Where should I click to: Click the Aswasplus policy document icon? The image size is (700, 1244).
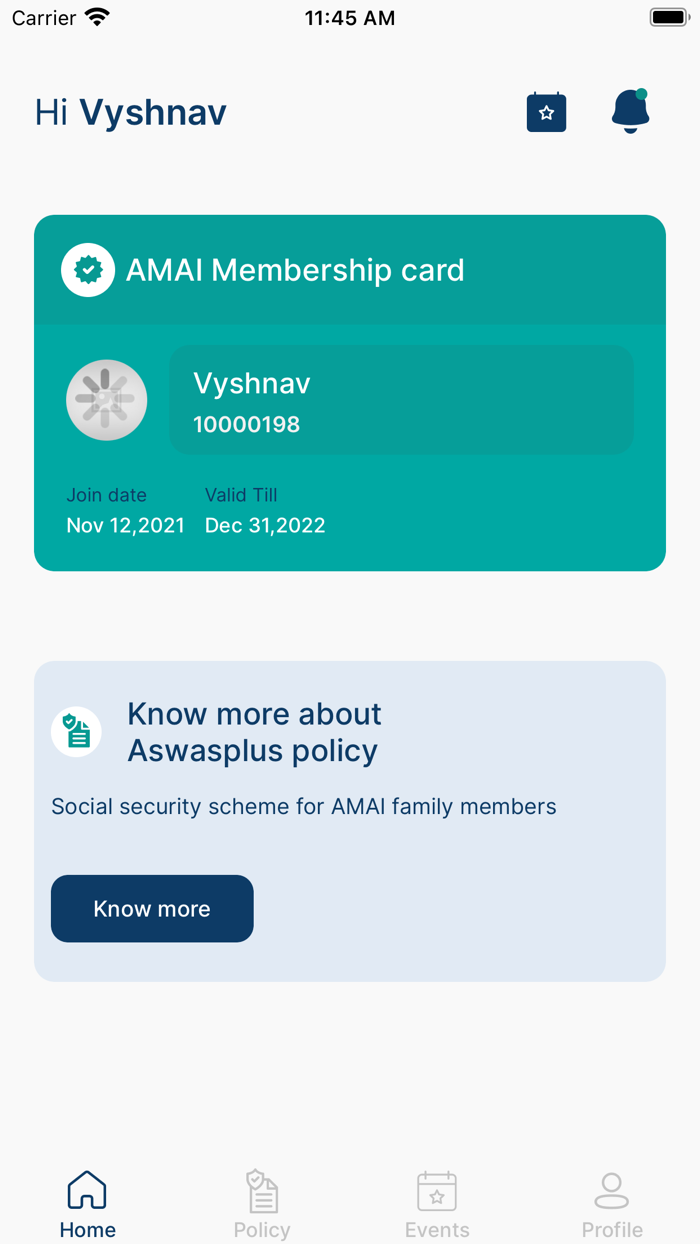77,732
